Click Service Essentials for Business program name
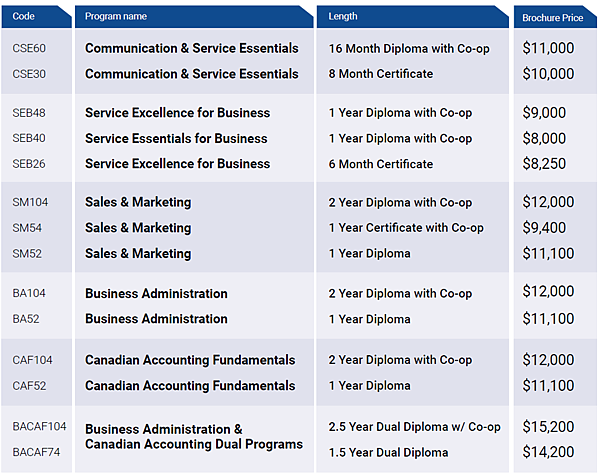Screen dimensions: 600x476 tap(176, 139)
